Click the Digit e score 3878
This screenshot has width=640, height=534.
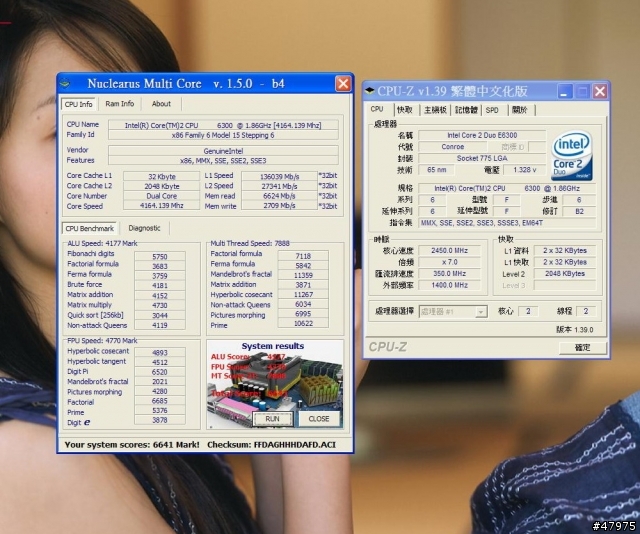pos(160,420)
